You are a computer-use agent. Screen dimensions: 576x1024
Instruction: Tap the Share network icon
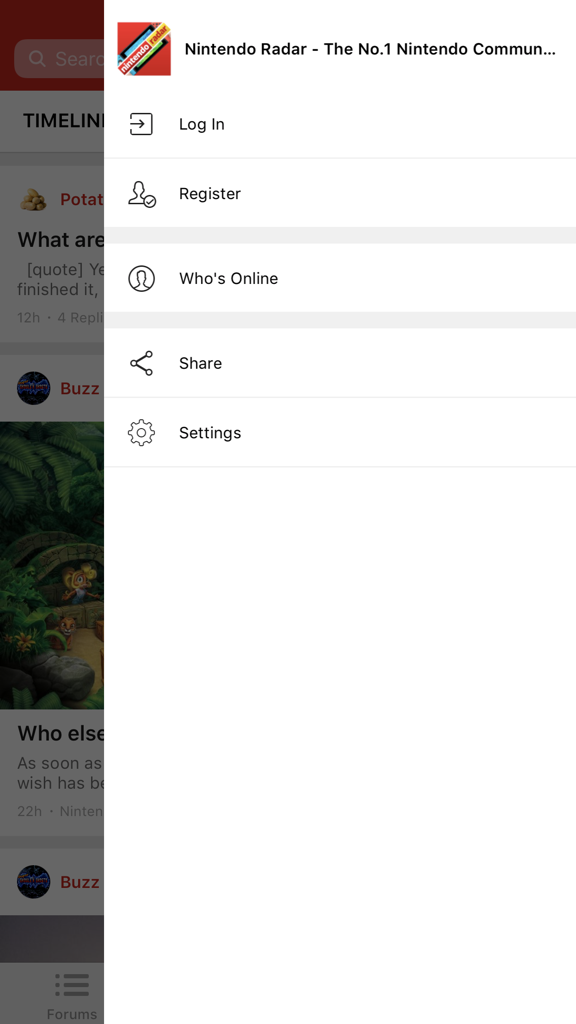click(141, 363)
